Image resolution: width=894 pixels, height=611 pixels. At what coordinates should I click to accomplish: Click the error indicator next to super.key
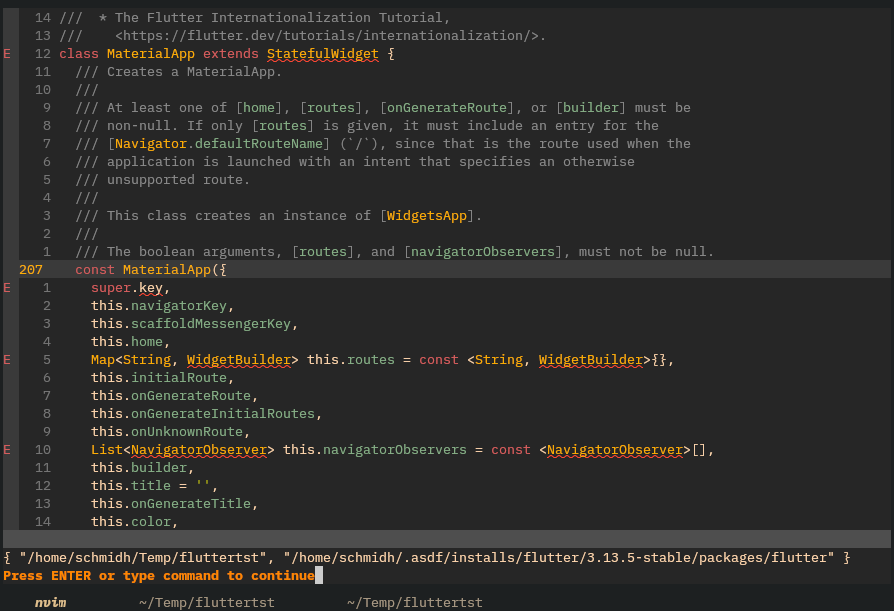[x=6, y=287]
